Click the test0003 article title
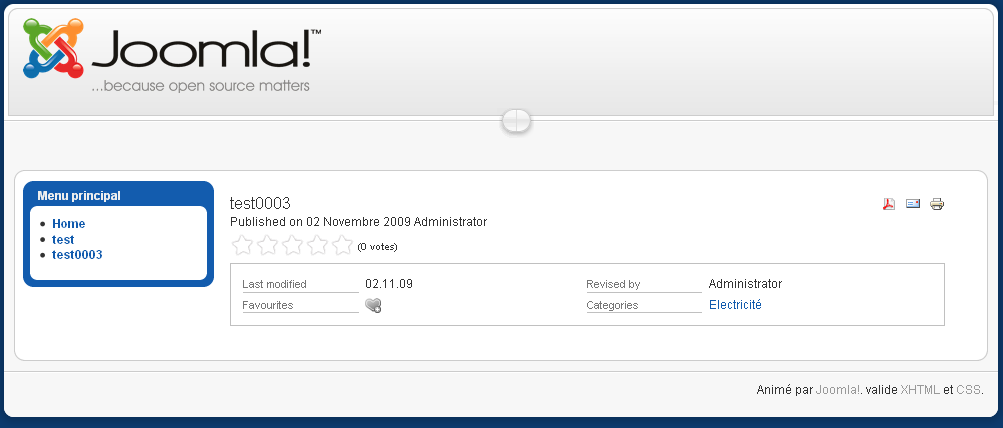The height and width of the screenshot is (428, 1003). tap(260, 203)
